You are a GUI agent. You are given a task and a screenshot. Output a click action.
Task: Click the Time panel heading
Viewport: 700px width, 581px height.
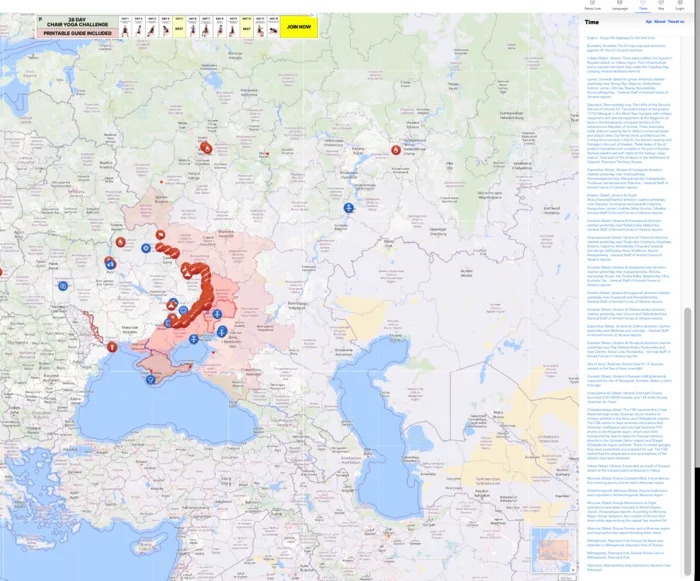click(592, 22)
